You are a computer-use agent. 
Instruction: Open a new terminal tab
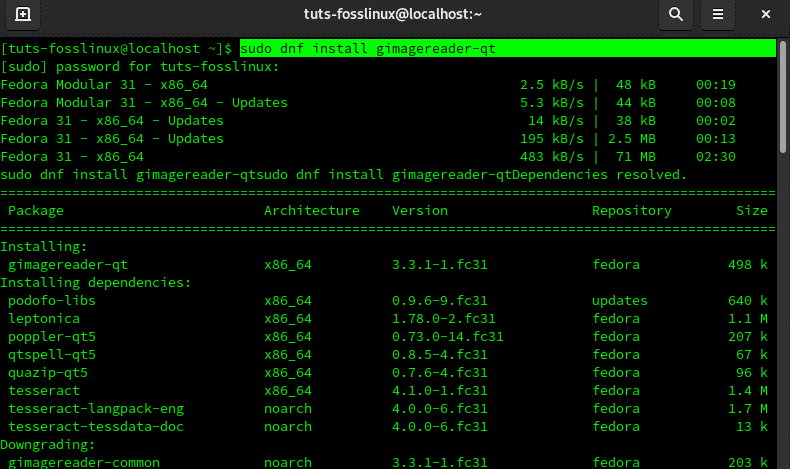(x=23, y=14)
